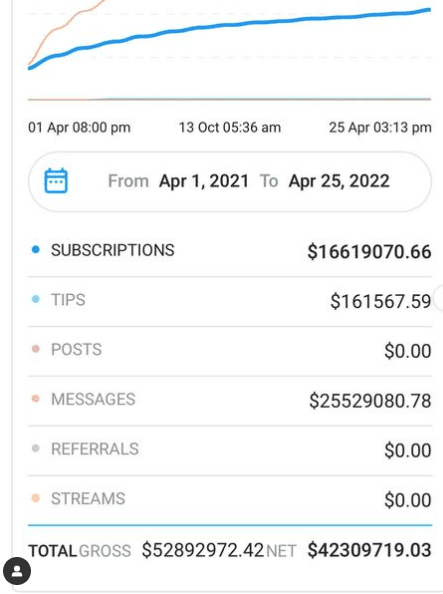This screenshot has height=594, width=443.
Task: Click the total NET amount $42309719.03
Action: coord(369,550)
